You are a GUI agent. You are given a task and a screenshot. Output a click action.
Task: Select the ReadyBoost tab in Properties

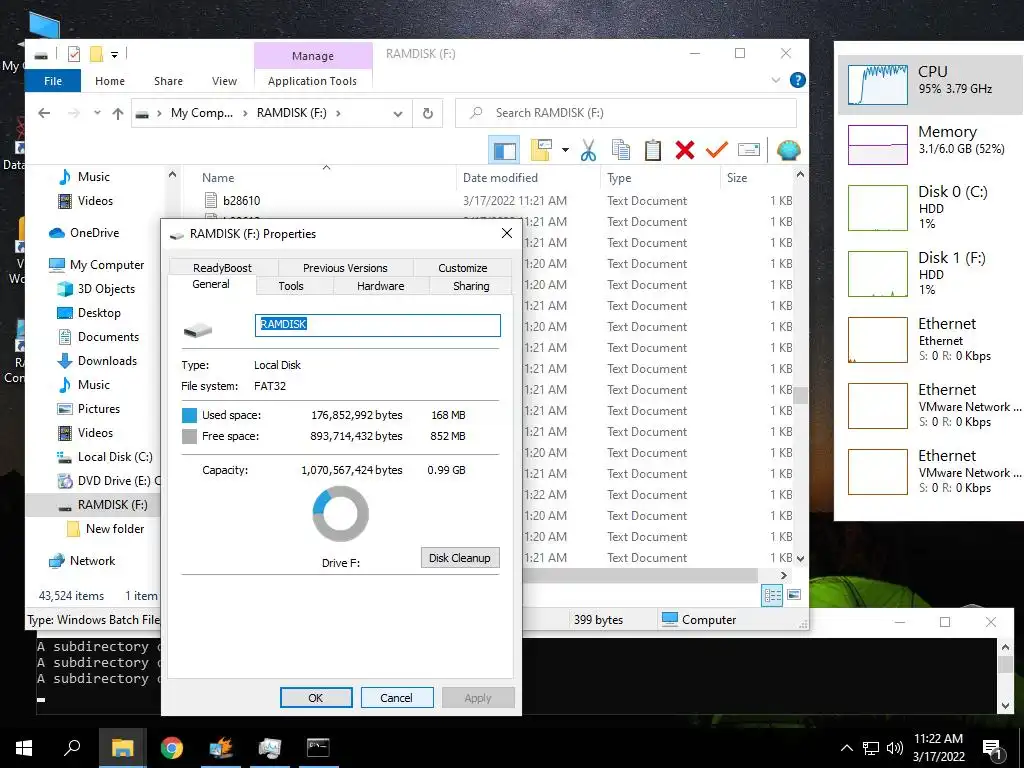[222, 268]
